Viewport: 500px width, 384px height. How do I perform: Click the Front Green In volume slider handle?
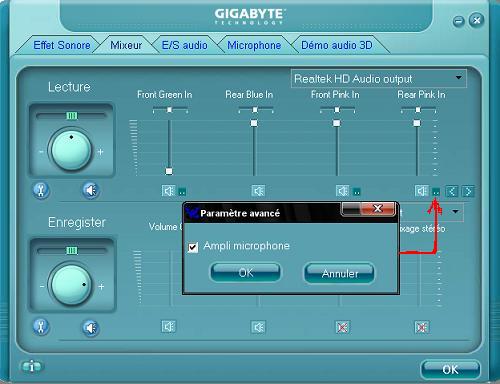(x=169, y=171)
